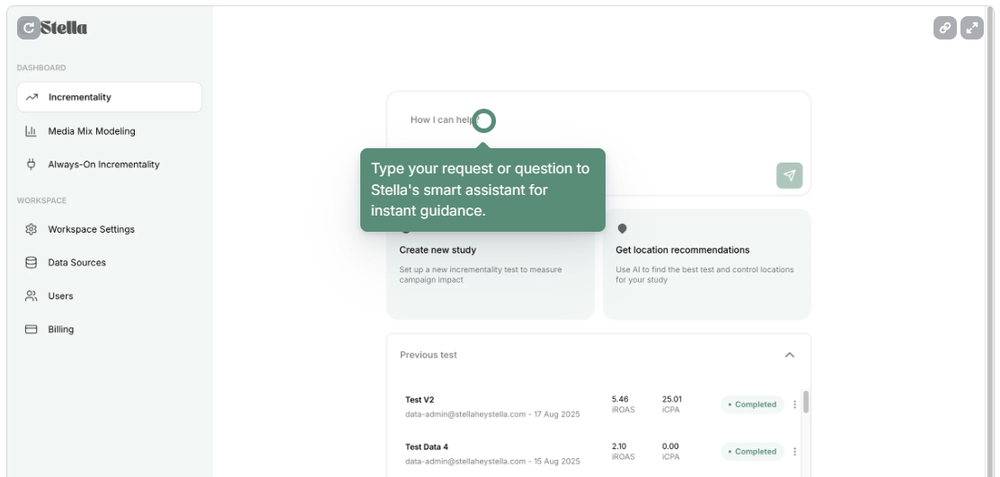Click the expand fullscreen icon
The height and width of the screenshot is (477, 1000).
click(972, 28)
